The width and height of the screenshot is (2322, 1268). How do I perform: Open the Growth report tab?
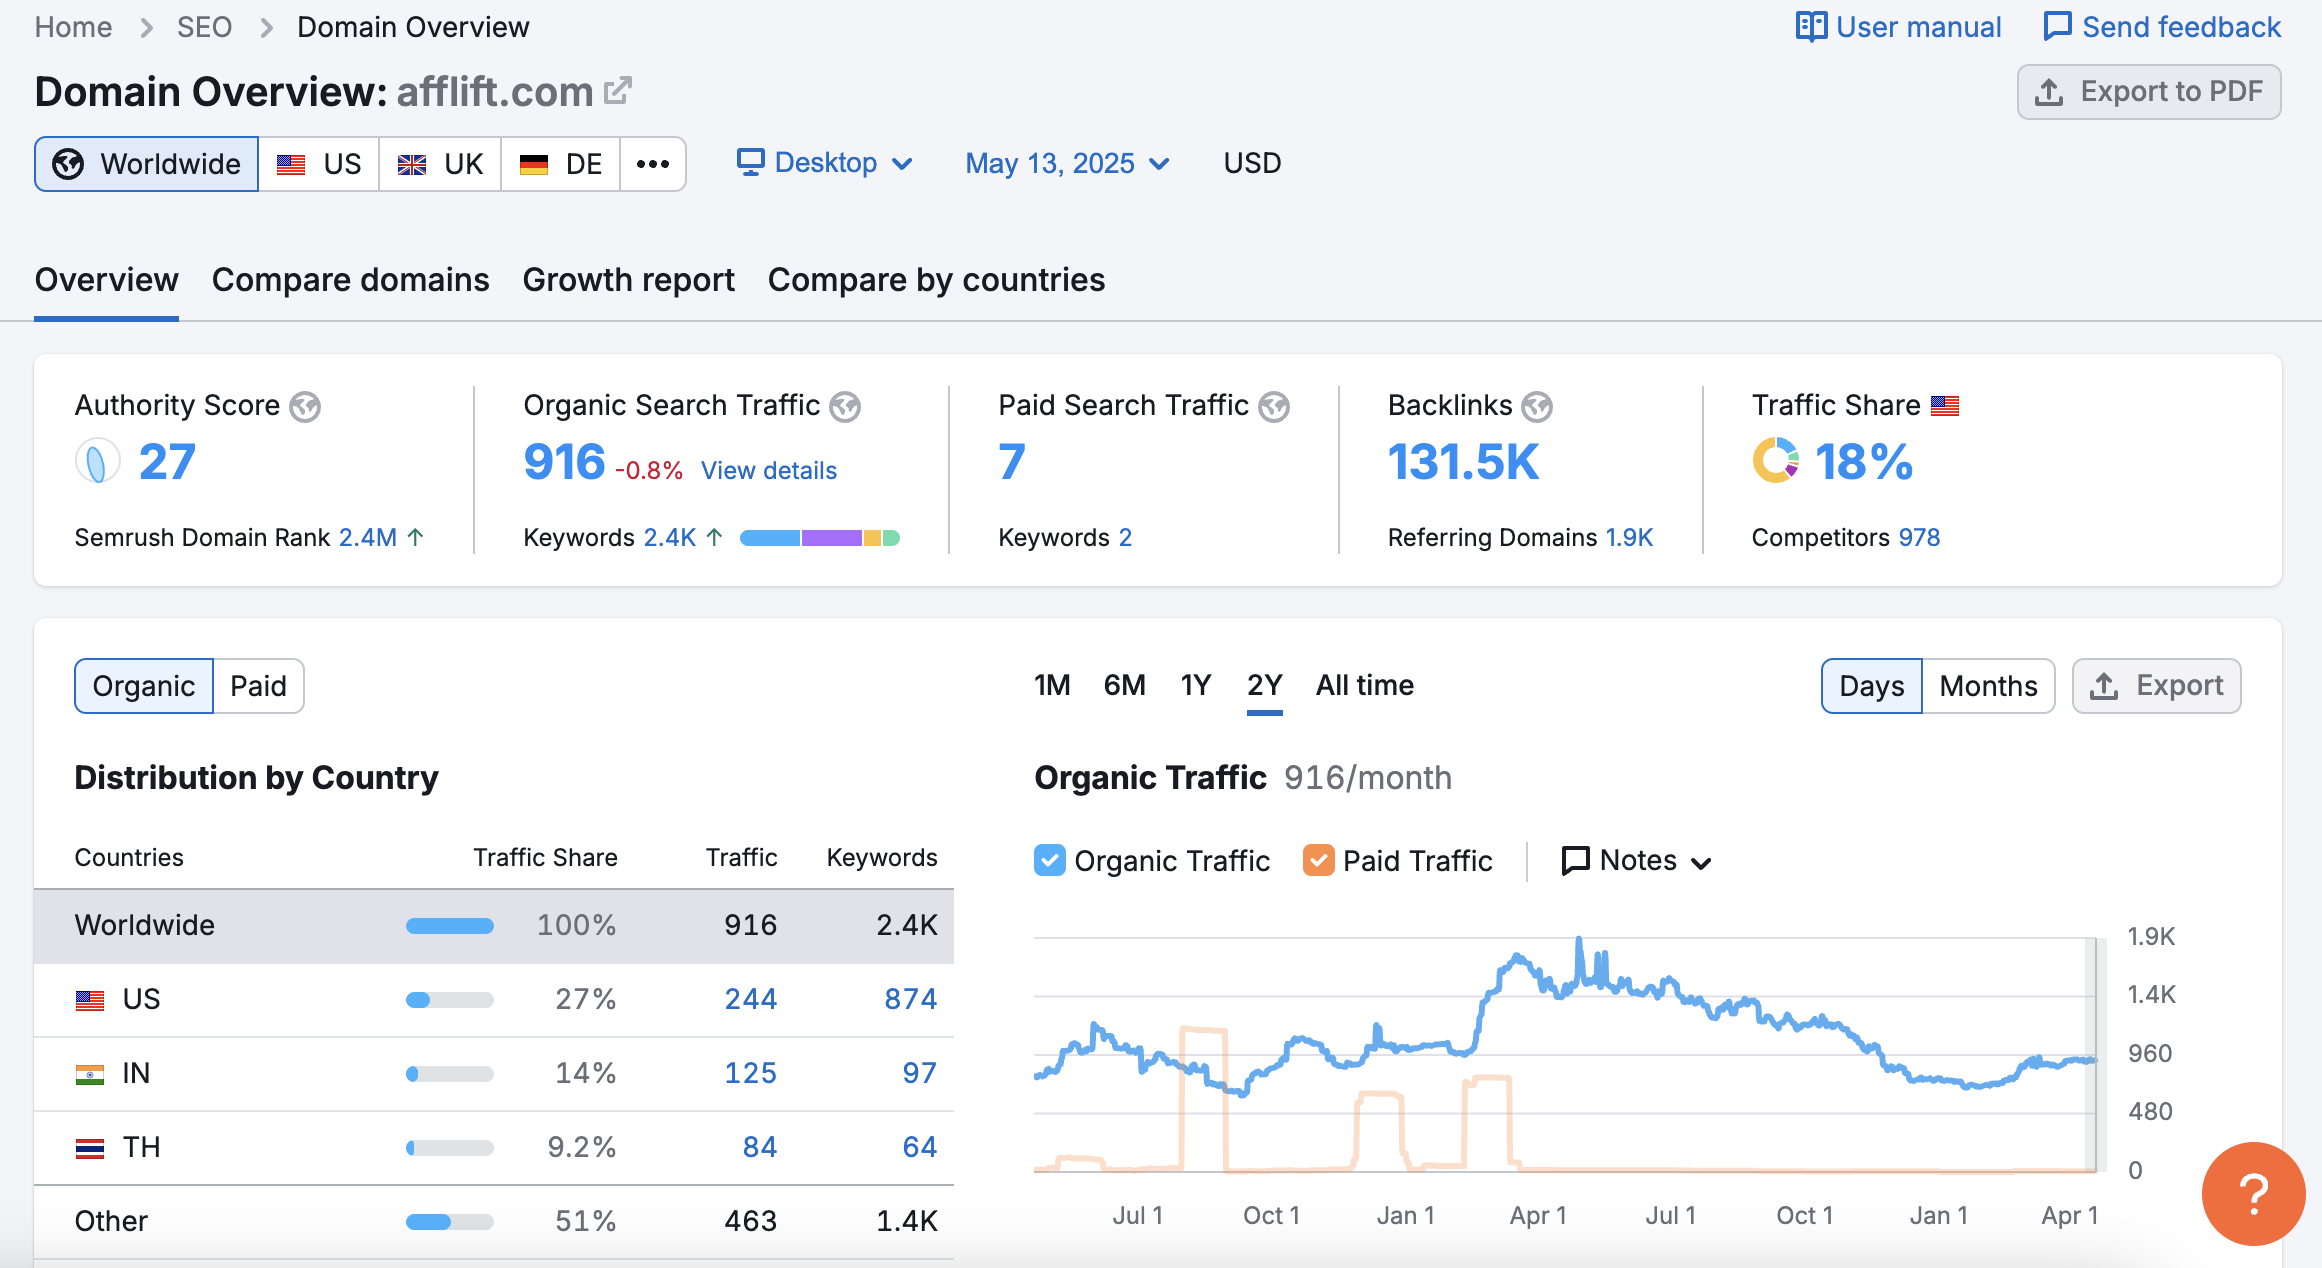(x=629, y=280)
